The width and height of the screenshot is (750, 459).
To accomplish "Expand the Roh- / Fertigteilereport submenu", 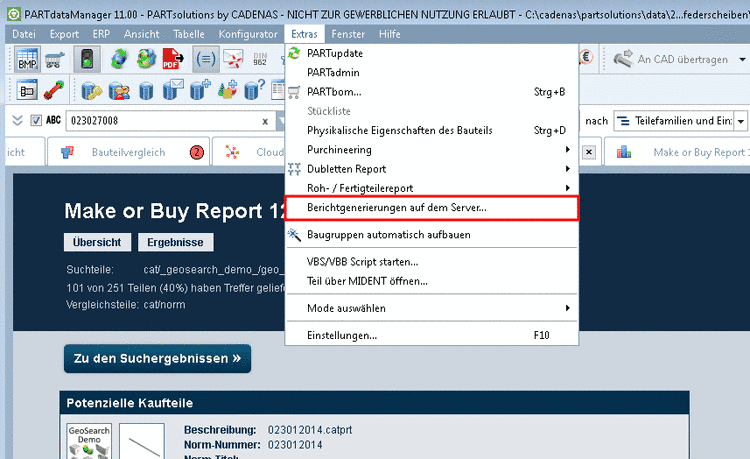I will click(567, 188).
